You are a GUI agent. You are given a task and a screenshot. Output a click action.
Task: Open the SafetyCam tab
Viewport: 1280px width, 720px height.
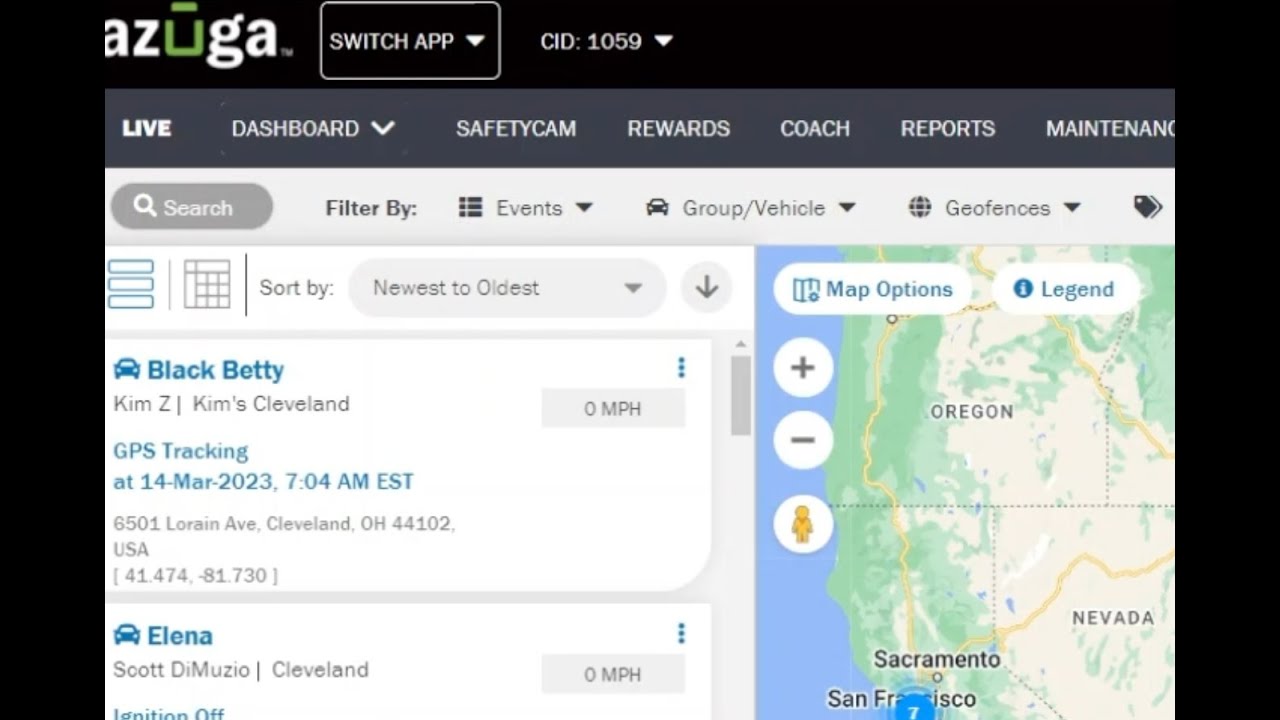click(516, 128)
